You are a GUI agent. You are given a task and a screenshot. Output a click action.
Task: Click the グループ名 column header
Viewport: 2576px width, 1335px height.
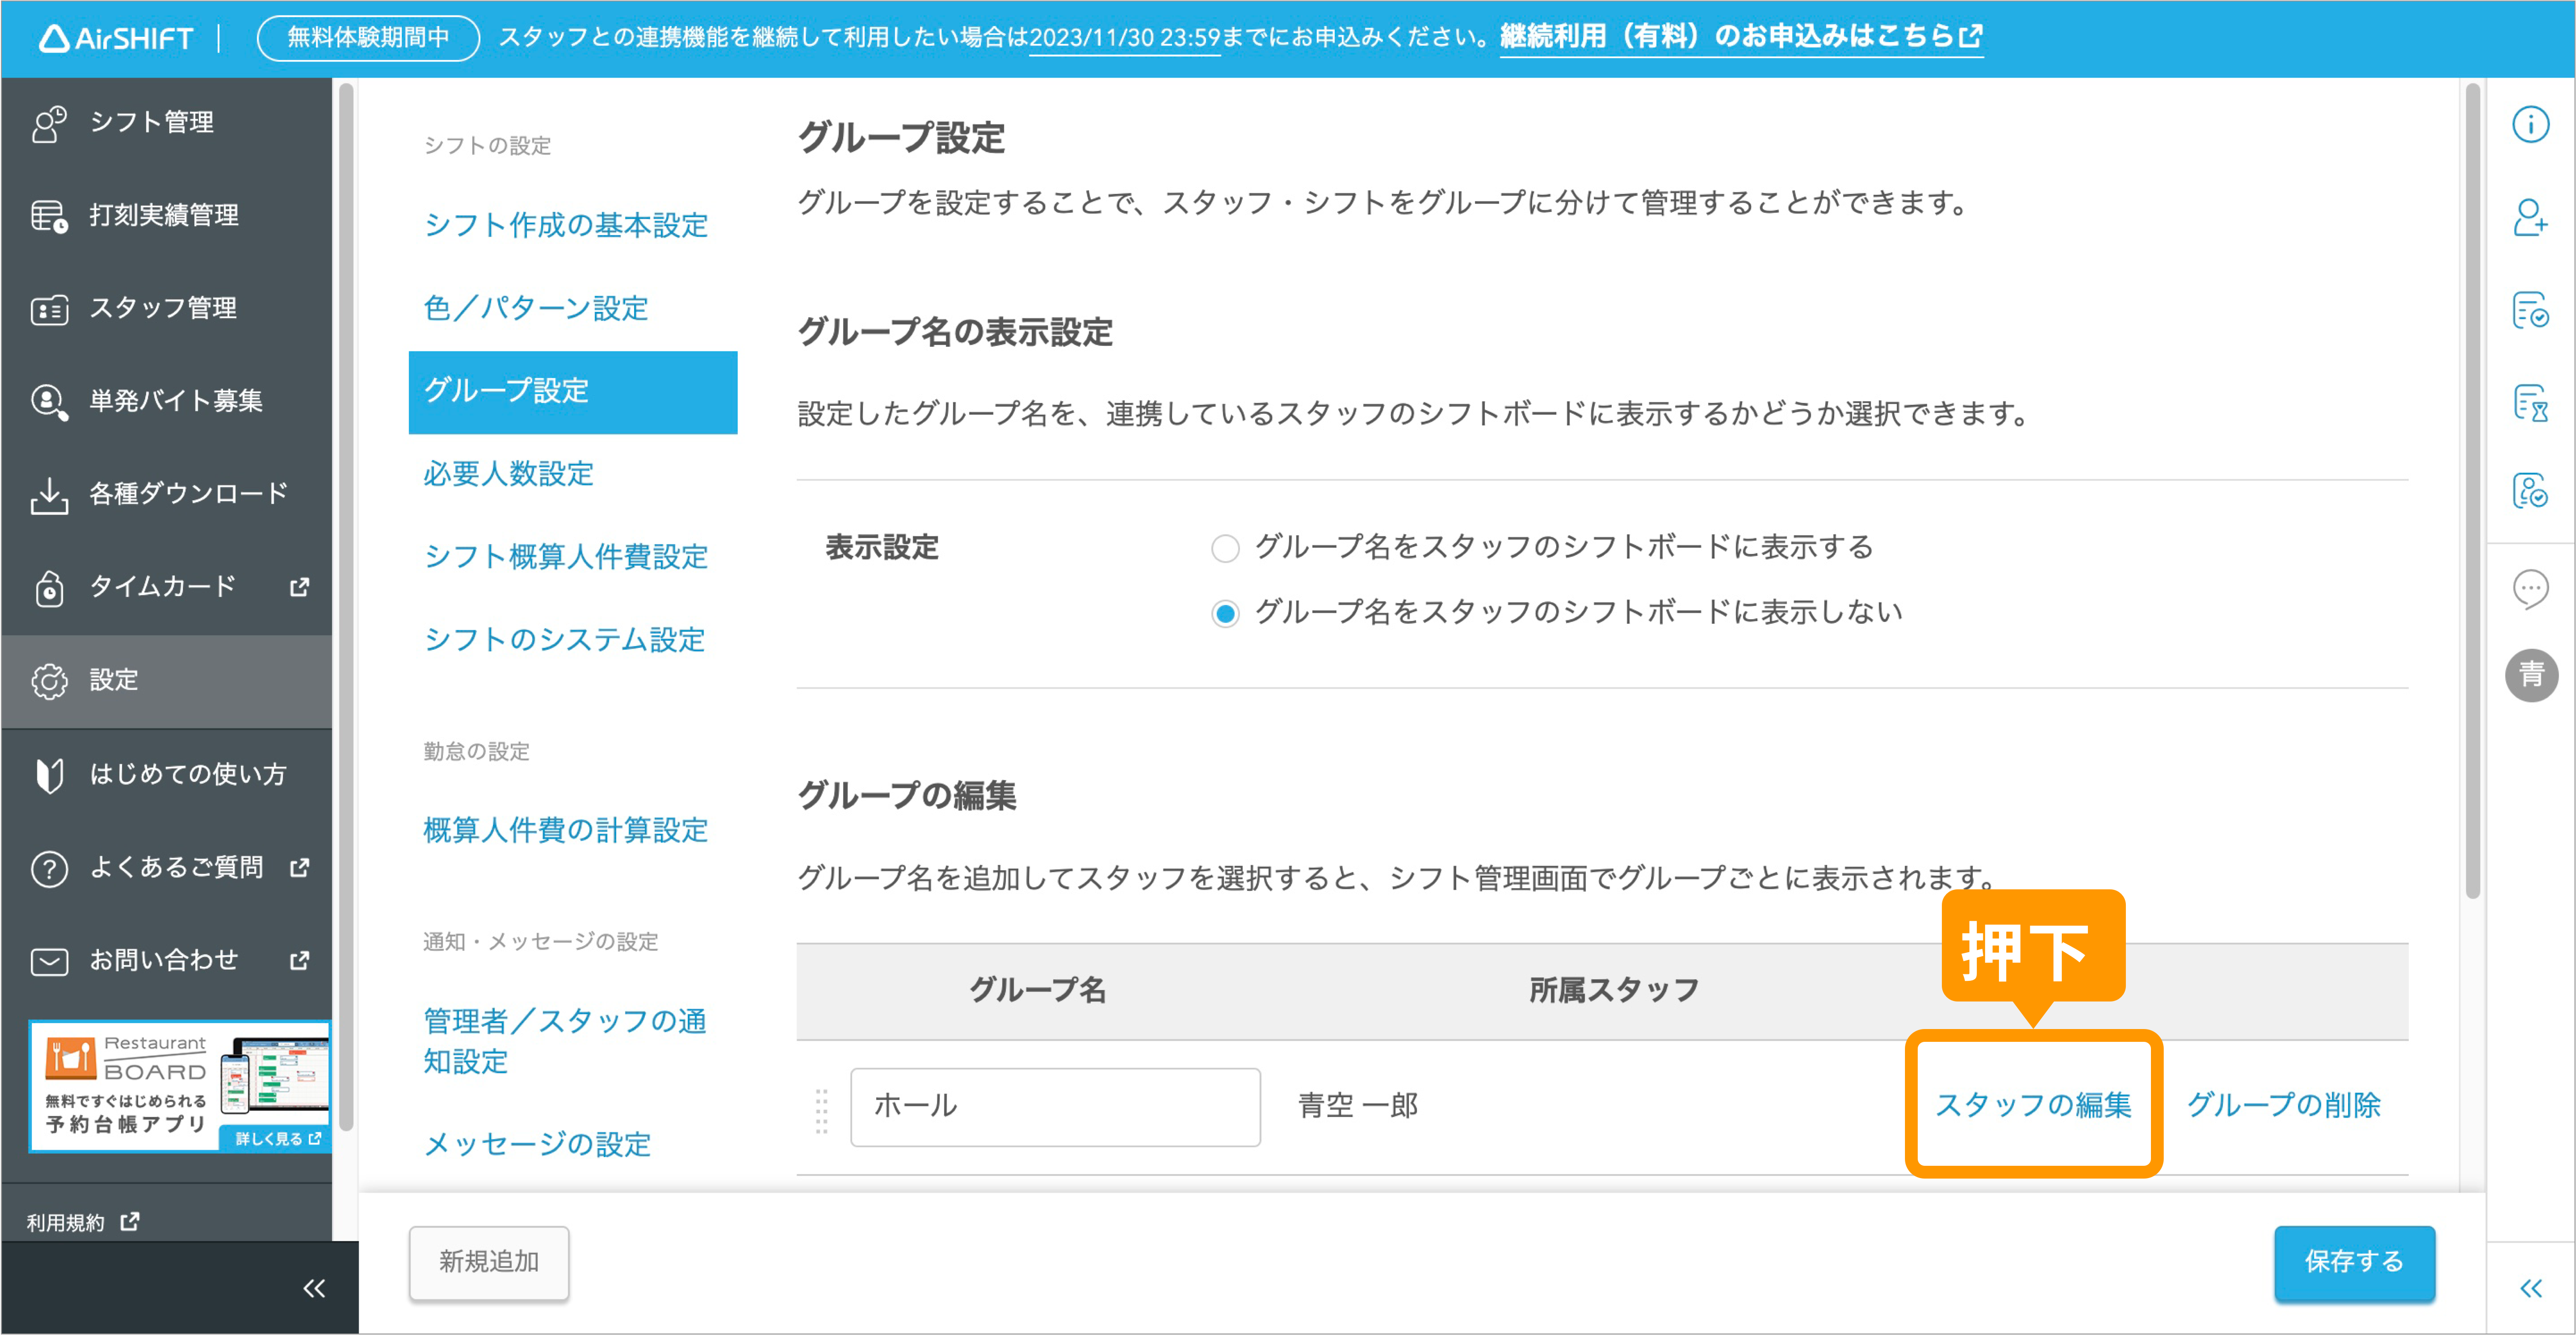pos(1037,990)
